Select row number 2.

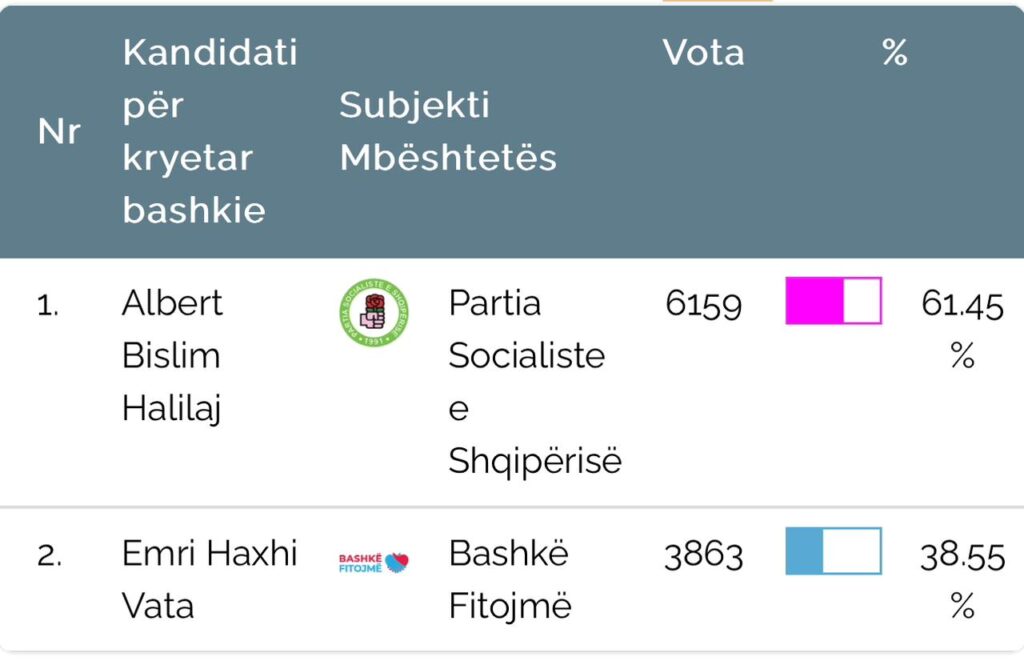50,556
